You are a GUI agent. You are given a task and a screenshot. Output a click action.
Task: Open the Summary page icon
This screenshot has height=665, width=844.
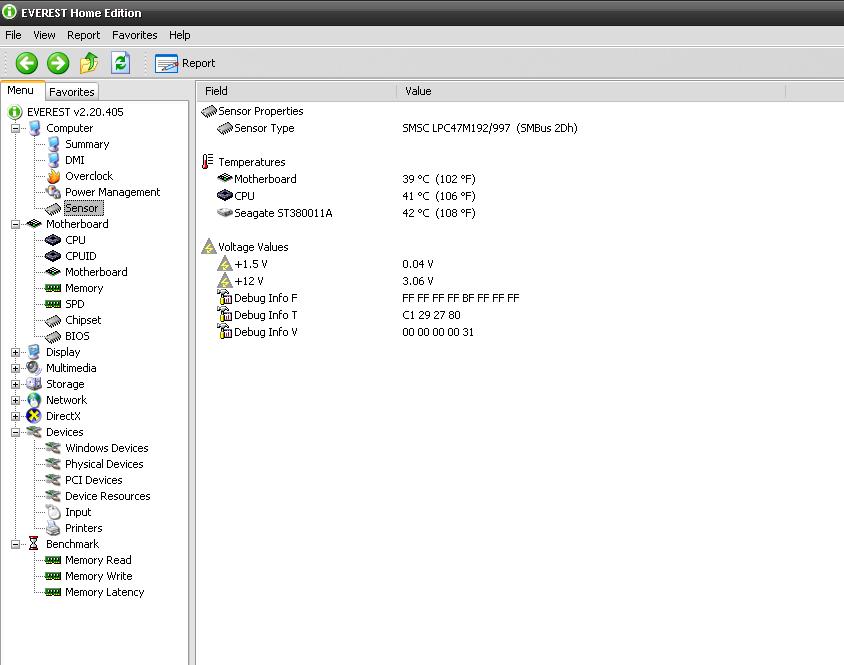(x=53, y=144)
